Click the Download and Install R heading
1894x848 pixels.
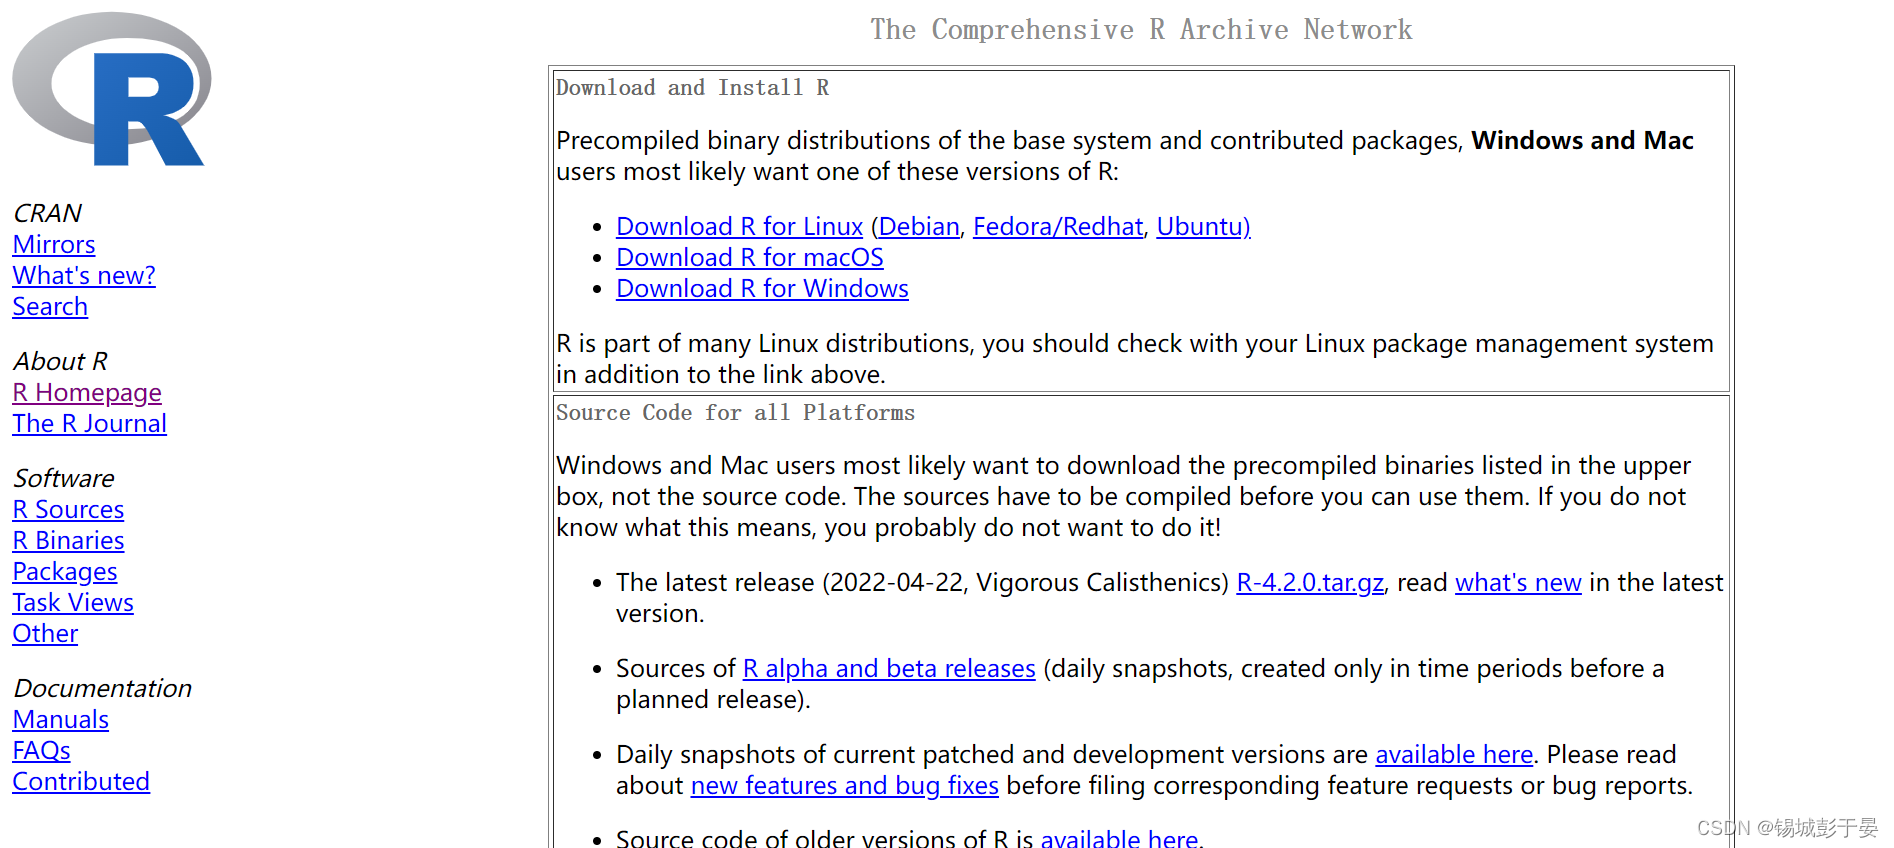[692, 88]
